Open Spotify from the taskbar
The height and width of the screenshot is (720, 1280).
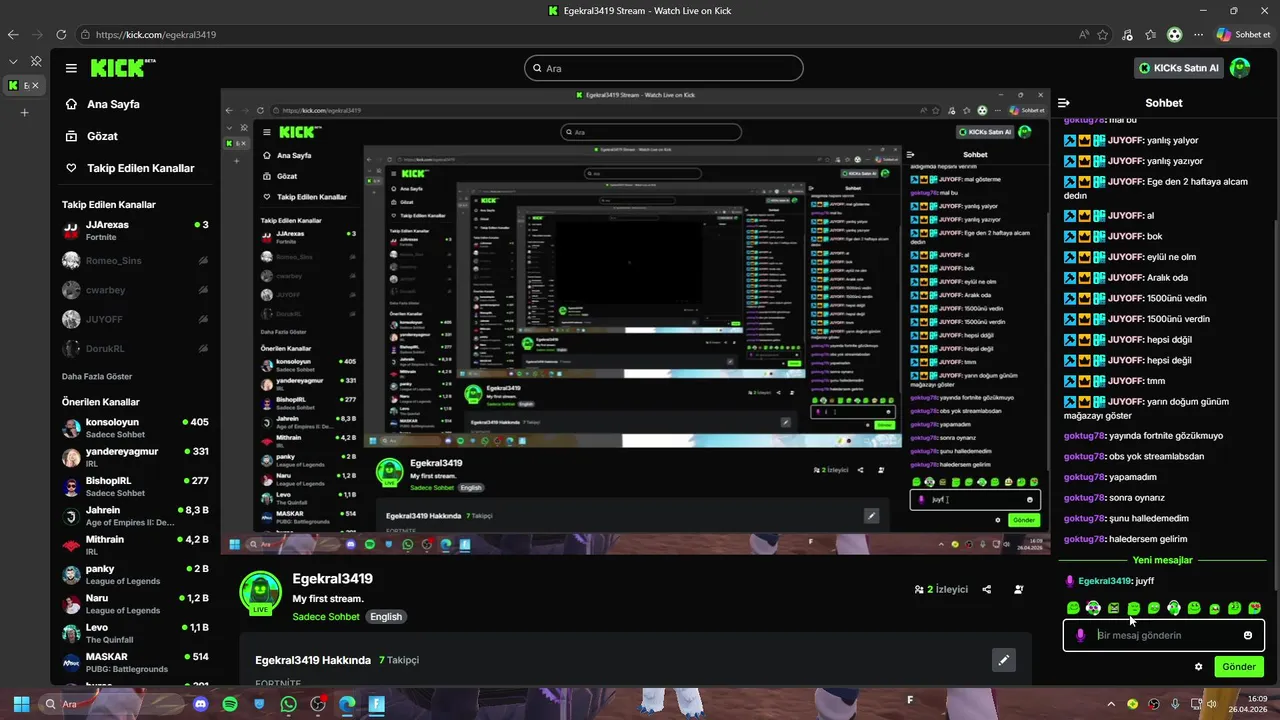230,704
